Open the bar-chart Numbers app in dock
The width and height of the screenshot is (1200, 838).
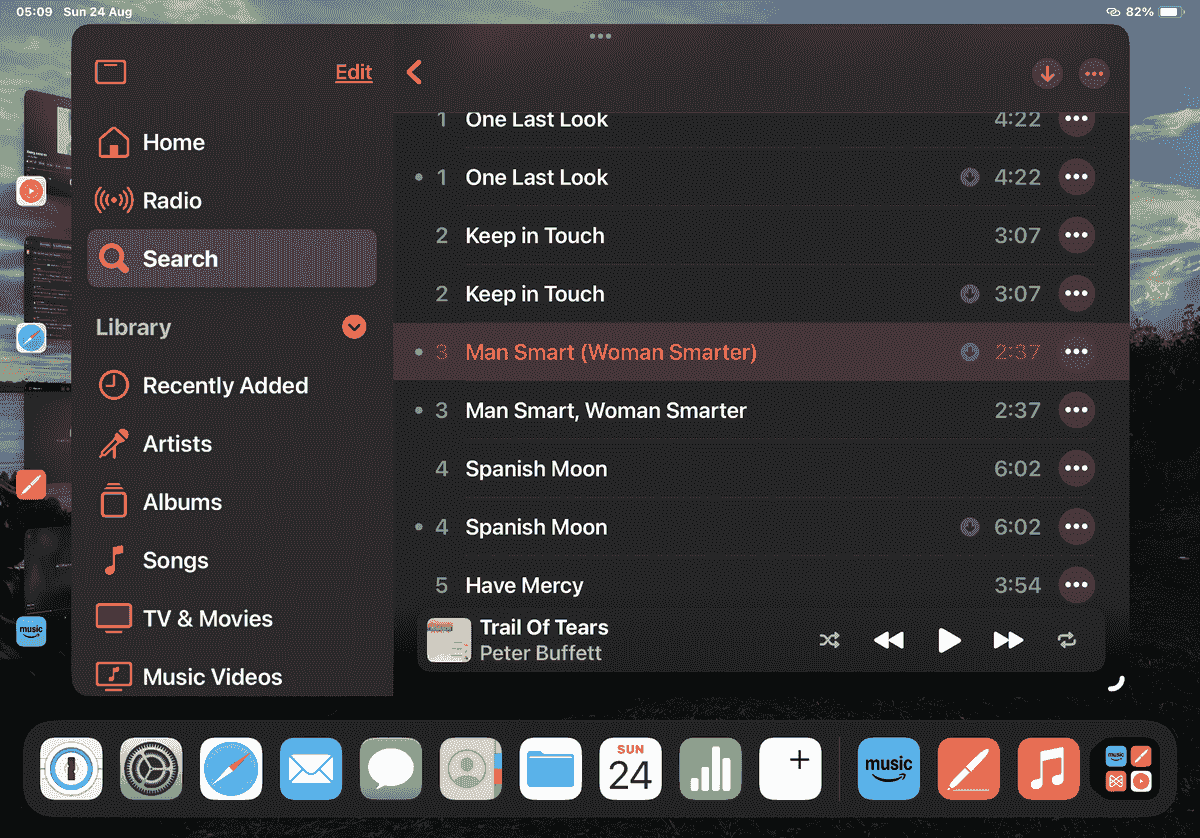pos(711,769)
